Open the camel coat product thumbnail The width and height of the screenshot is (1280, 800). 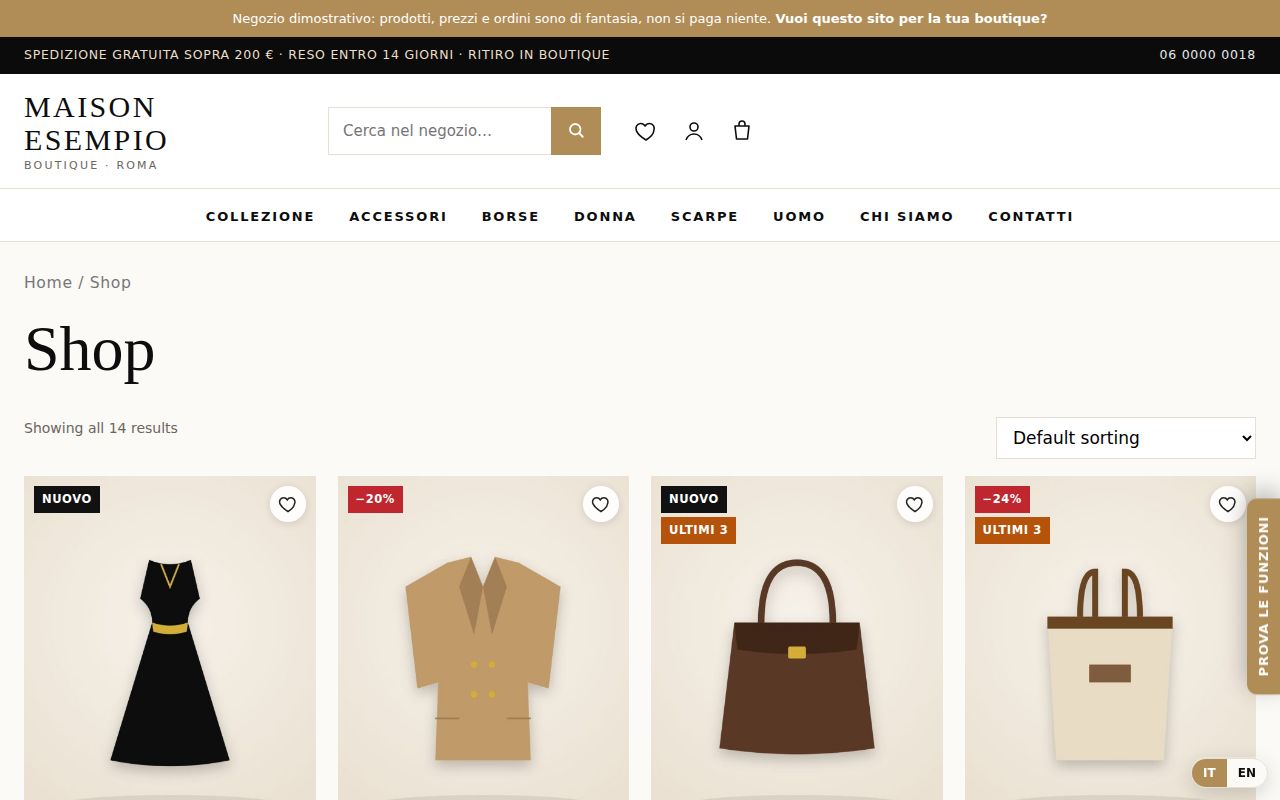point(483,638)
